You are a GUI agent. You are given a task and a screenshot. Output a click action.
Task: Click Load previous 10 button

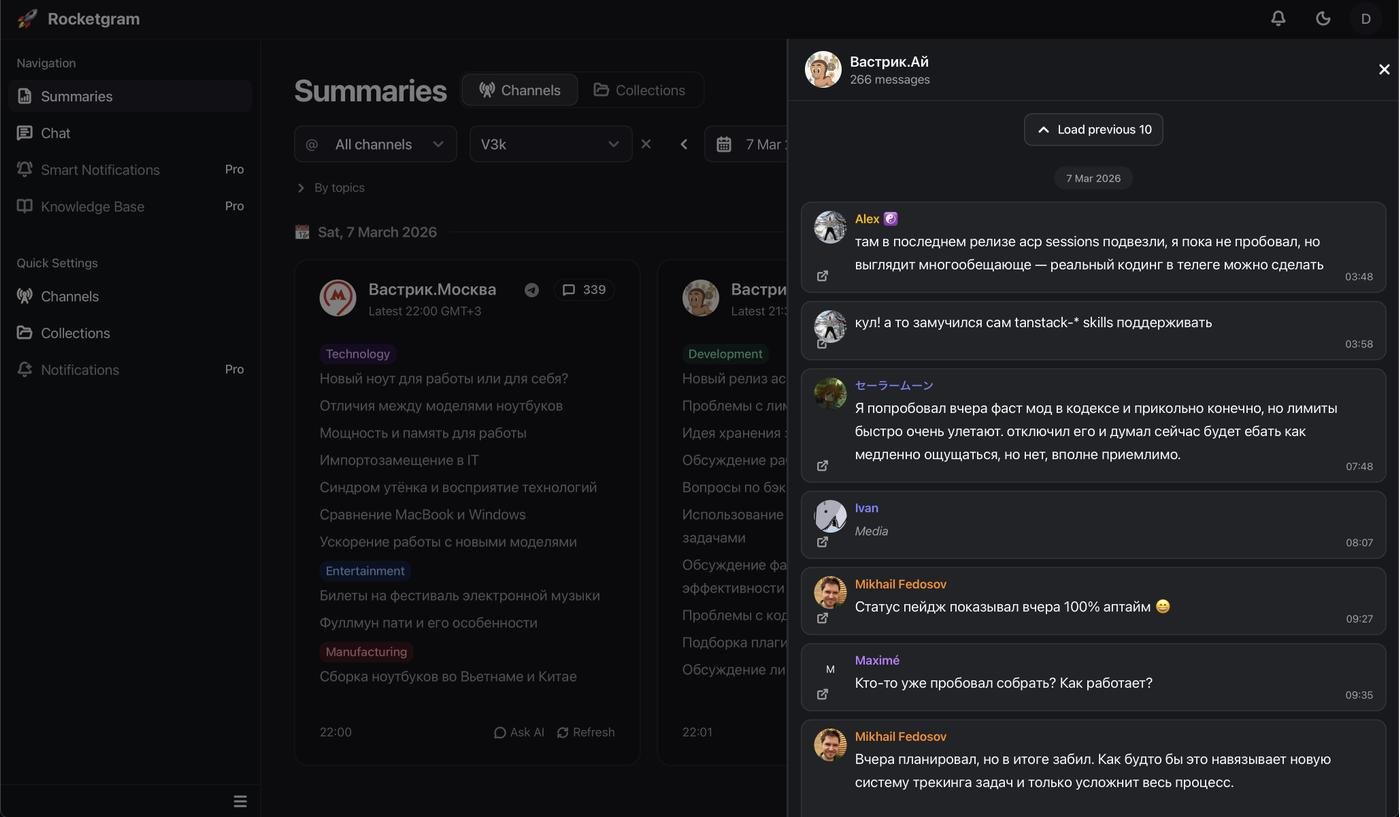click(x=1093, y=129)
